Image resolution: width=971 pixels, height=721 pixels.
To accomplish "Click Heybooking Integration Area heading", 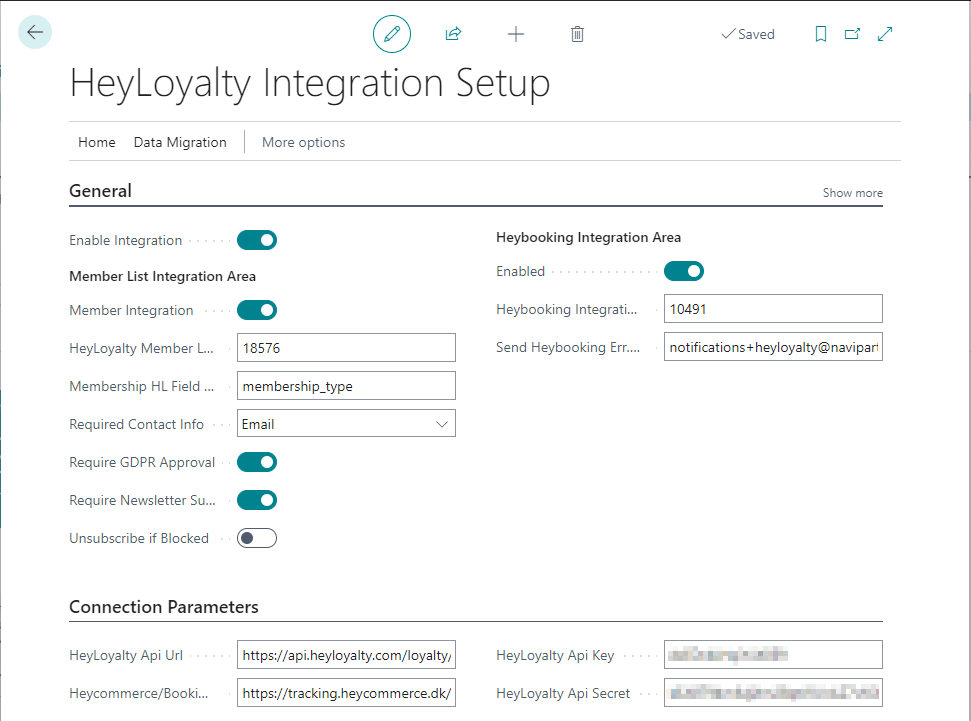I will tap(588, 237).
